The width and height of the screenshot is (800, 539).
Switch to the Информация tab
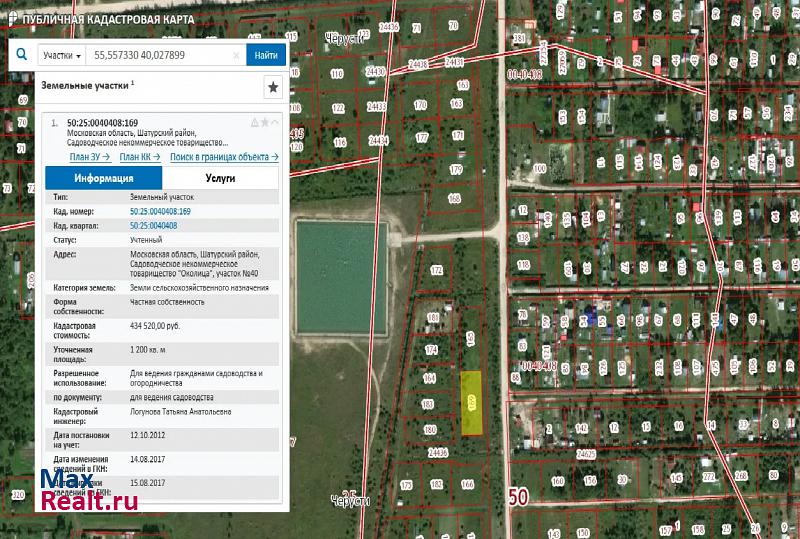tap(104, 178)
